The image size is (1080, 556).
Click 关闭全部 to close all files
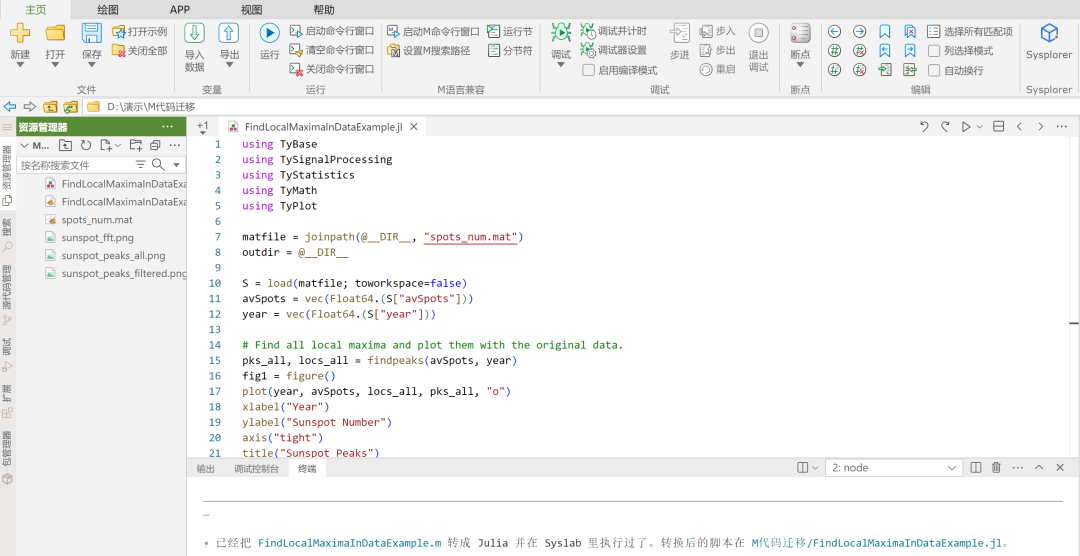point(141,51)
